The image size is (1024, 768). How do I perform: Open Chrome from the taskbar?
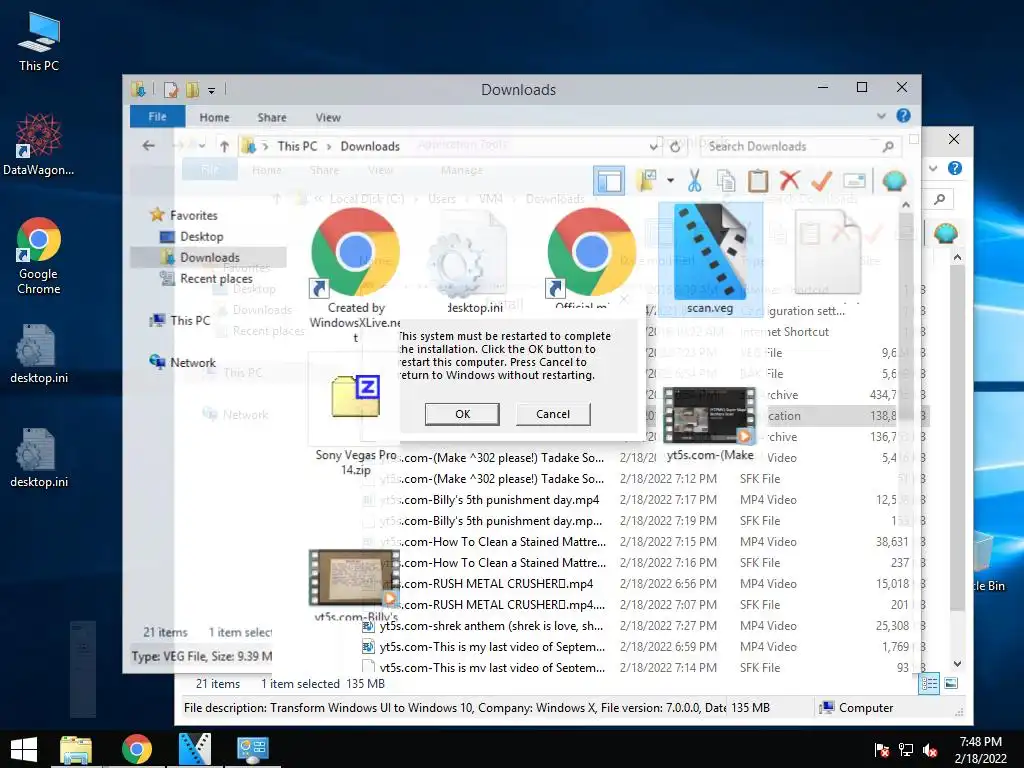136,749
